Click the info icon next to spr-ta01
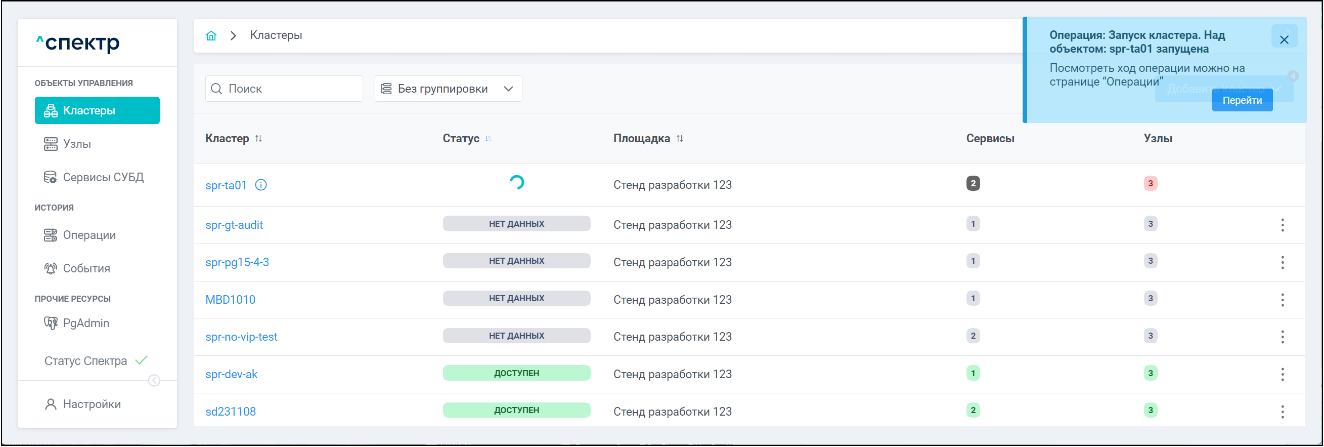1324x447 pixels. (x=261, y=185)
